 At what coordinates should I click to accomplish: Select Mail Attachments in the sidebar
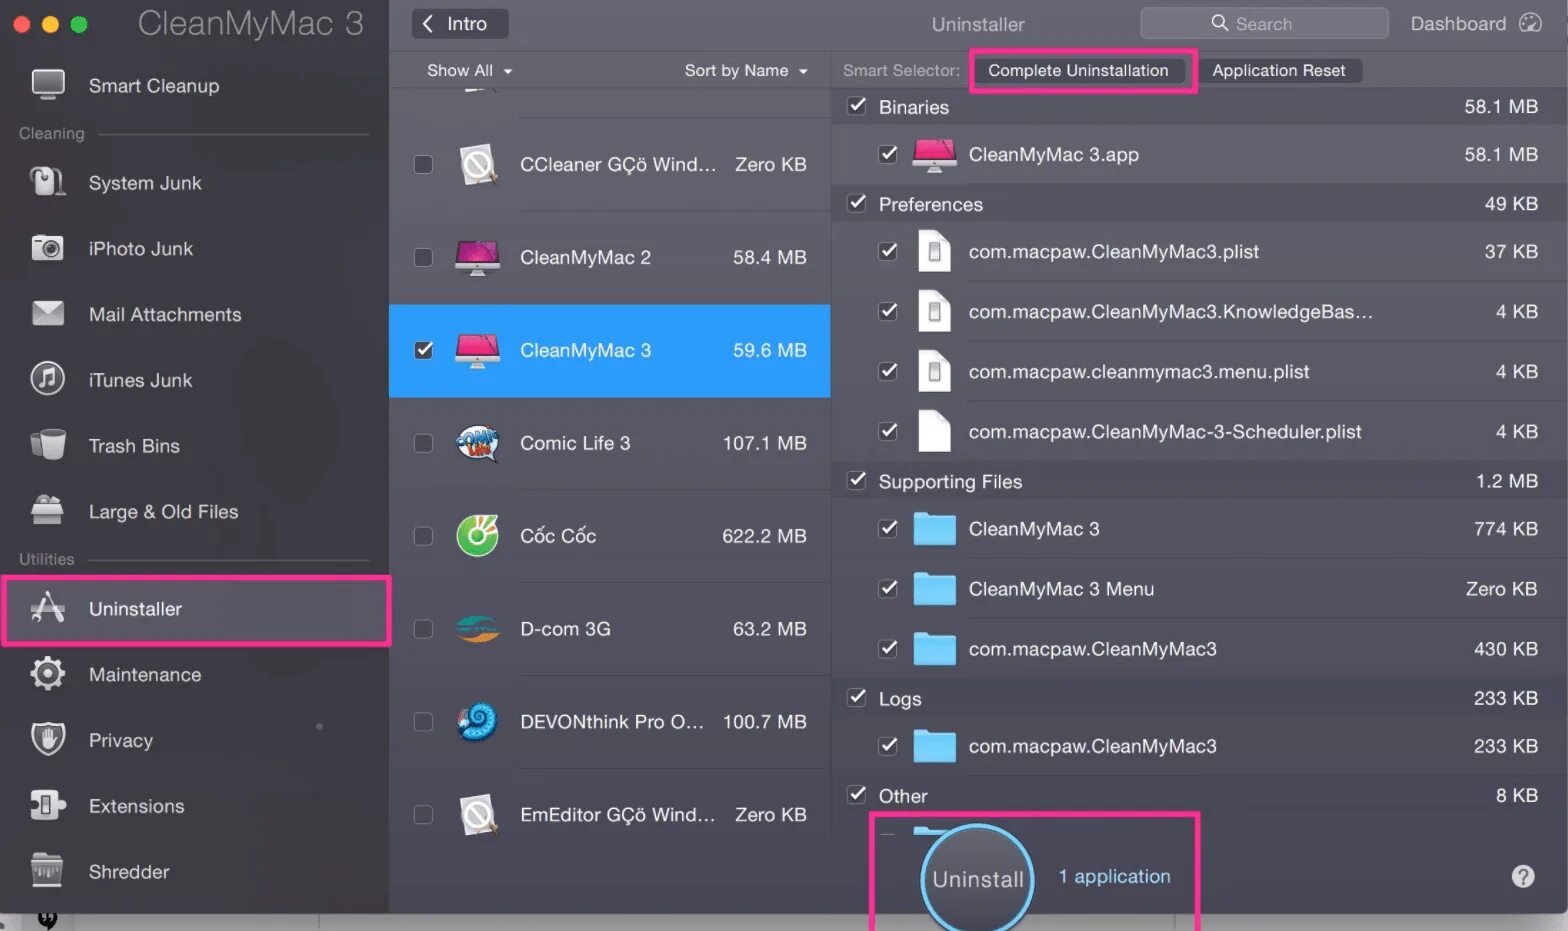pyautogui.click(x=194, y=314)
